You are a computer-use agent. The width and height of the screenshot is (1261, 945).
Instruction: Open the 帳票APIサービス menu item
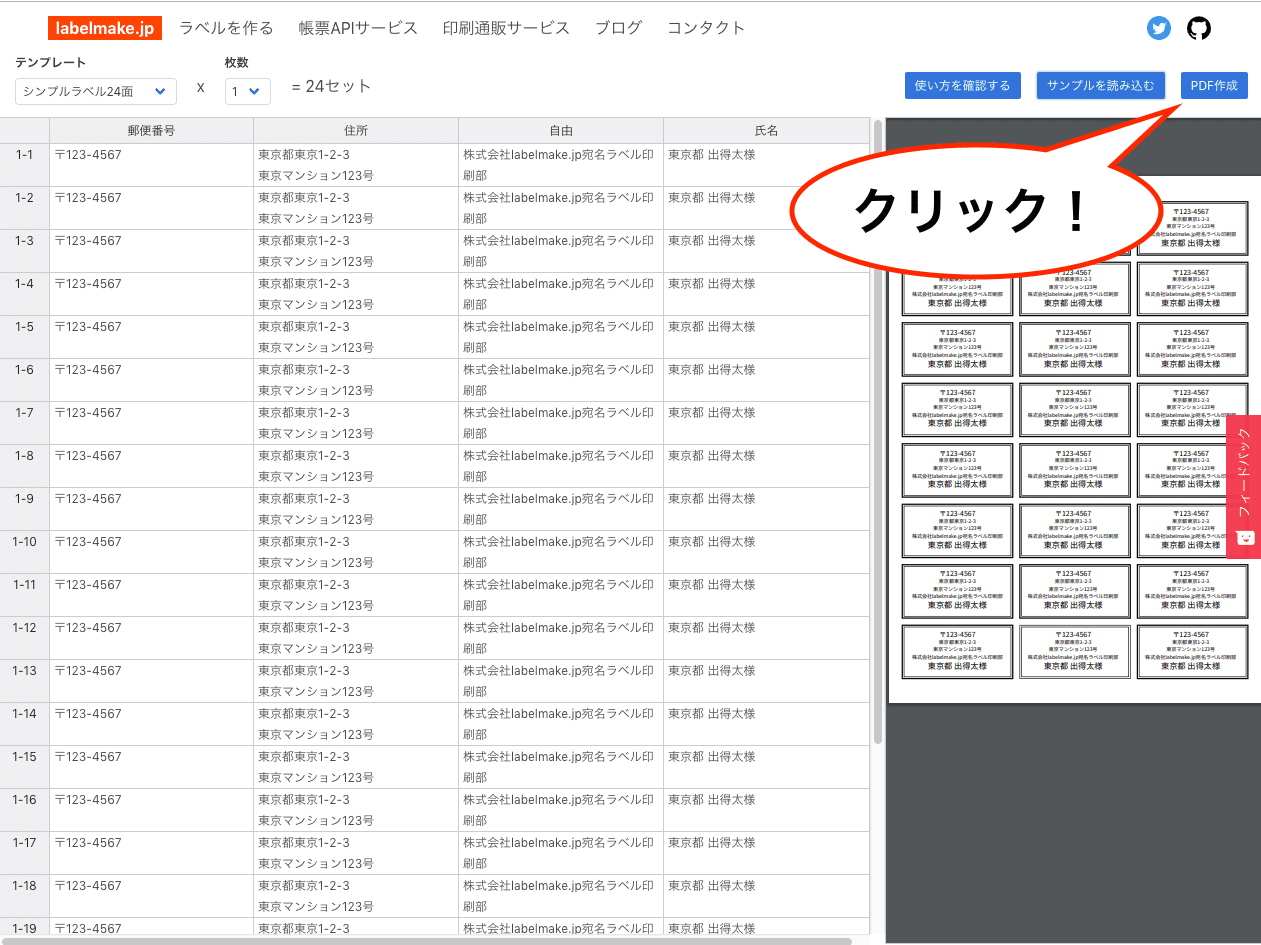[x=357, y=28]
